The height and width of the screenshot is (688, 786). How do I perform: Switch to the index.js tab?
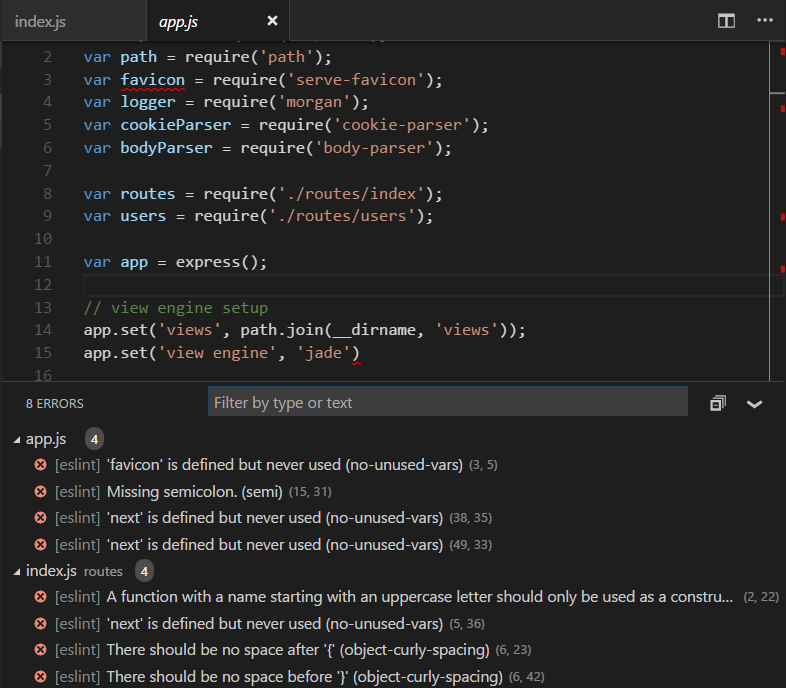point(40,21)
